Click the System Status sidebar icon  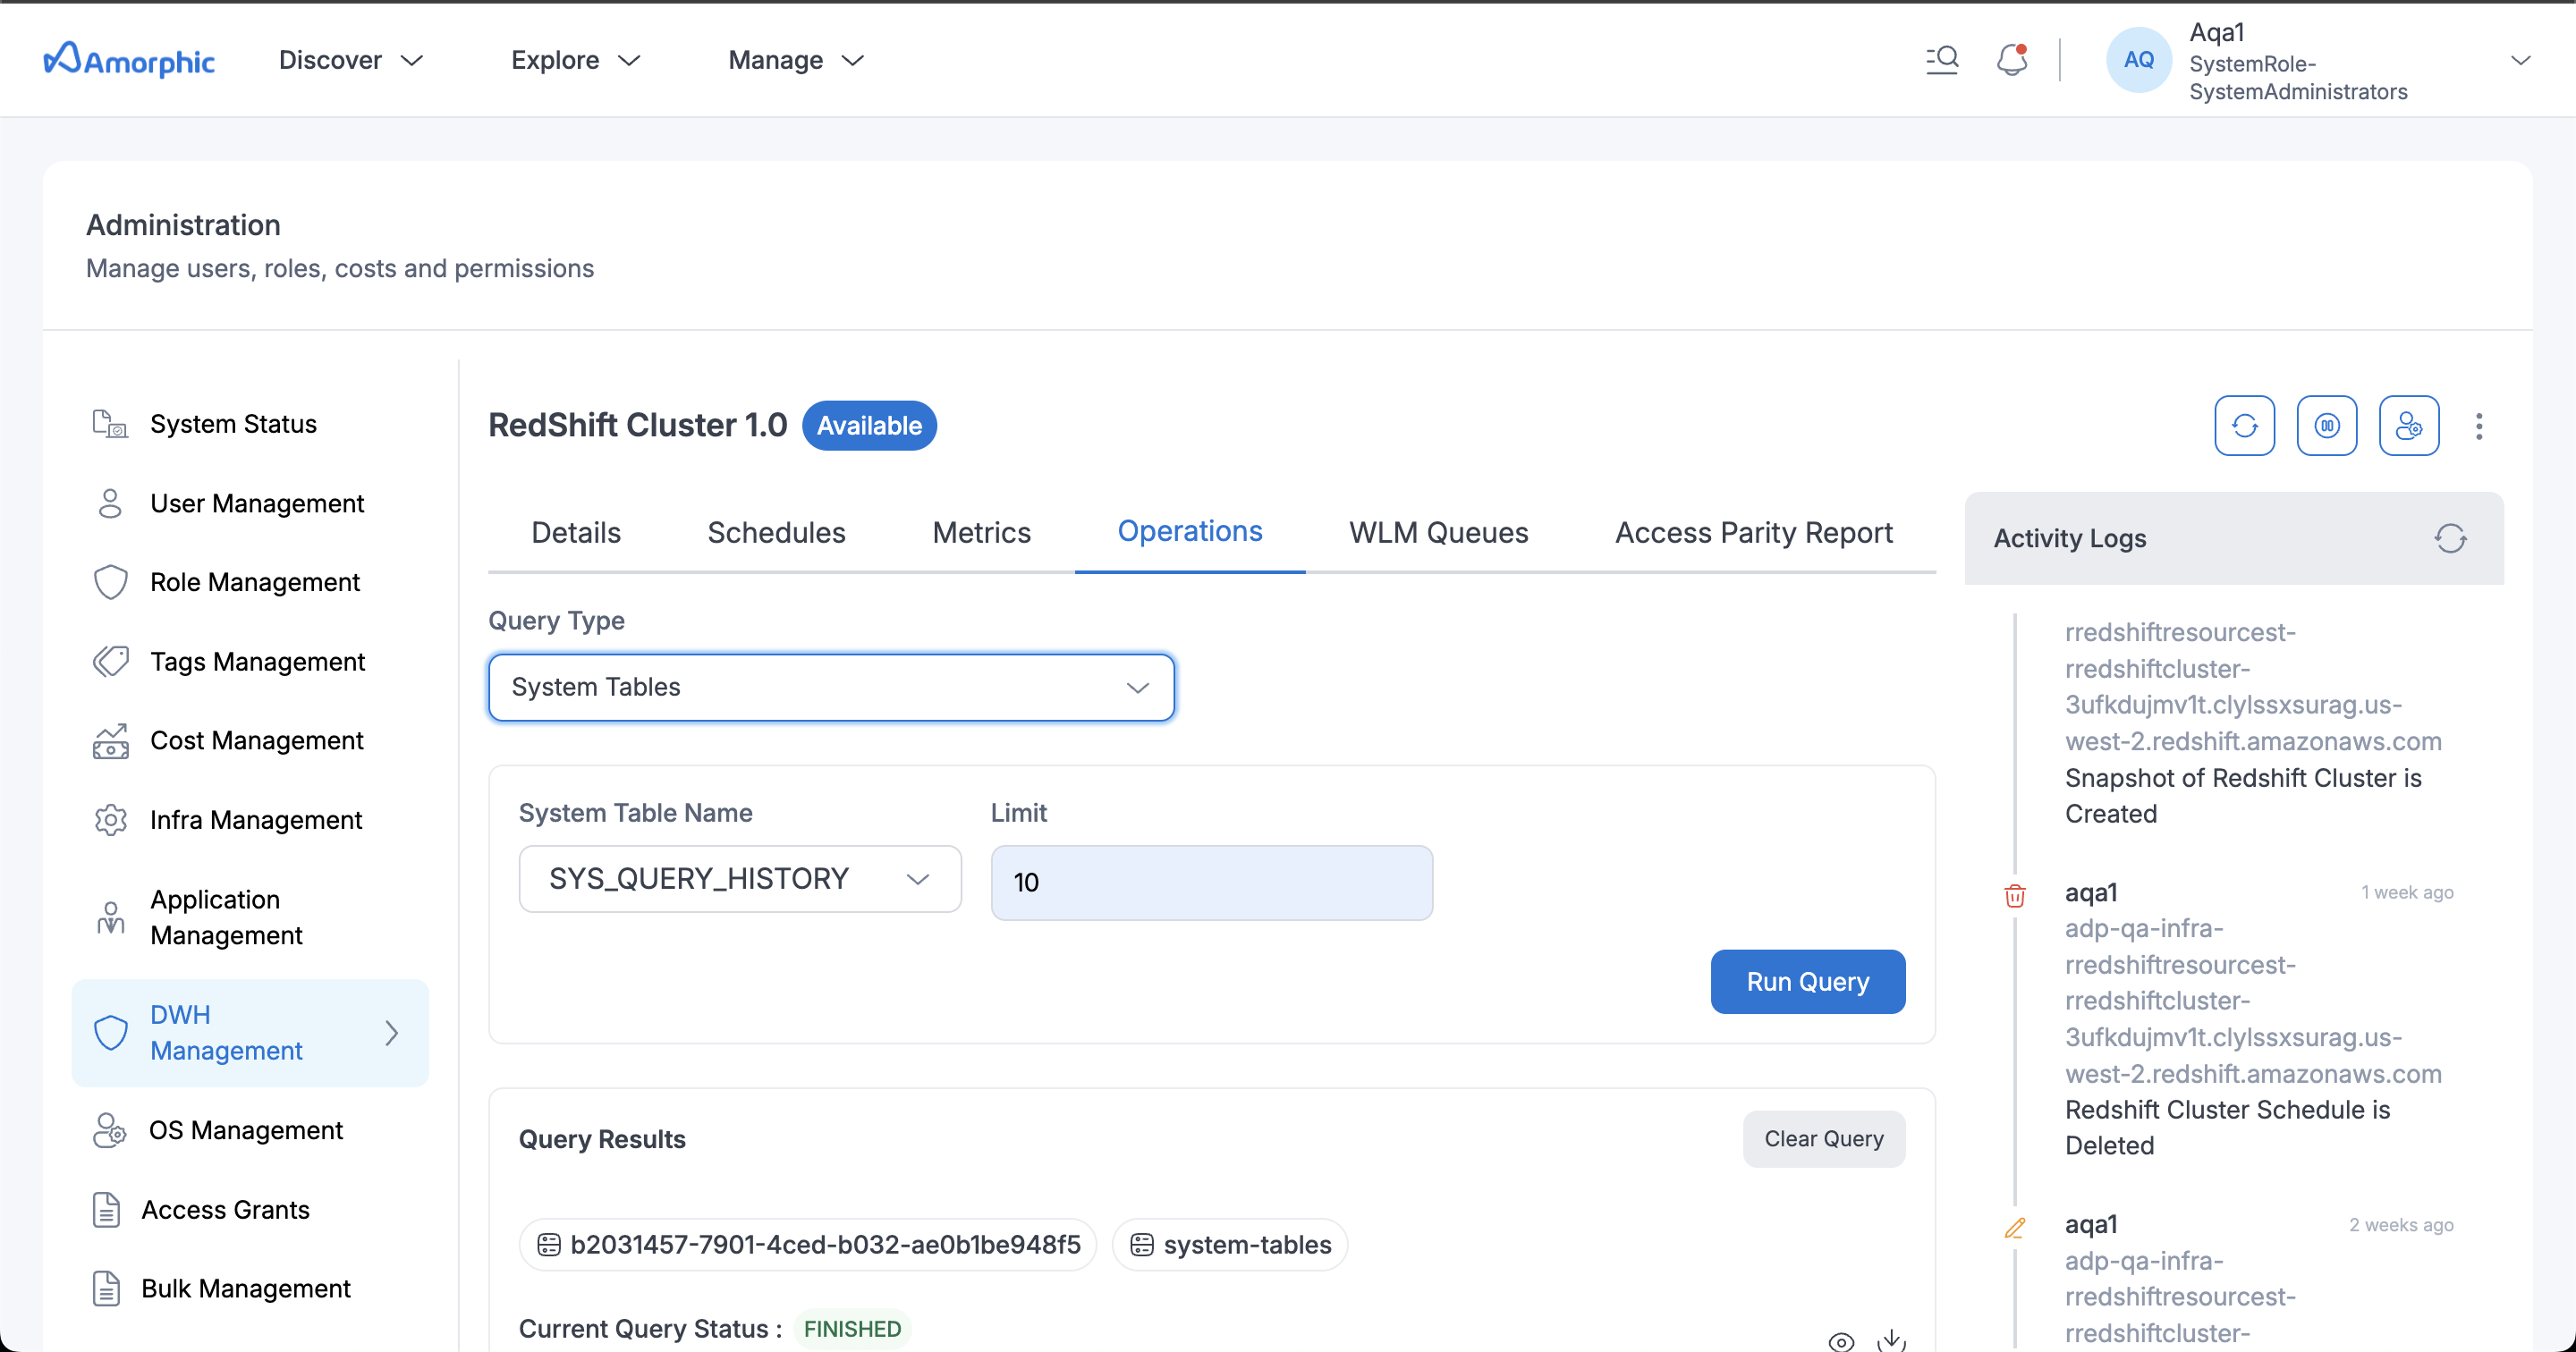click(x=110, y=424)
